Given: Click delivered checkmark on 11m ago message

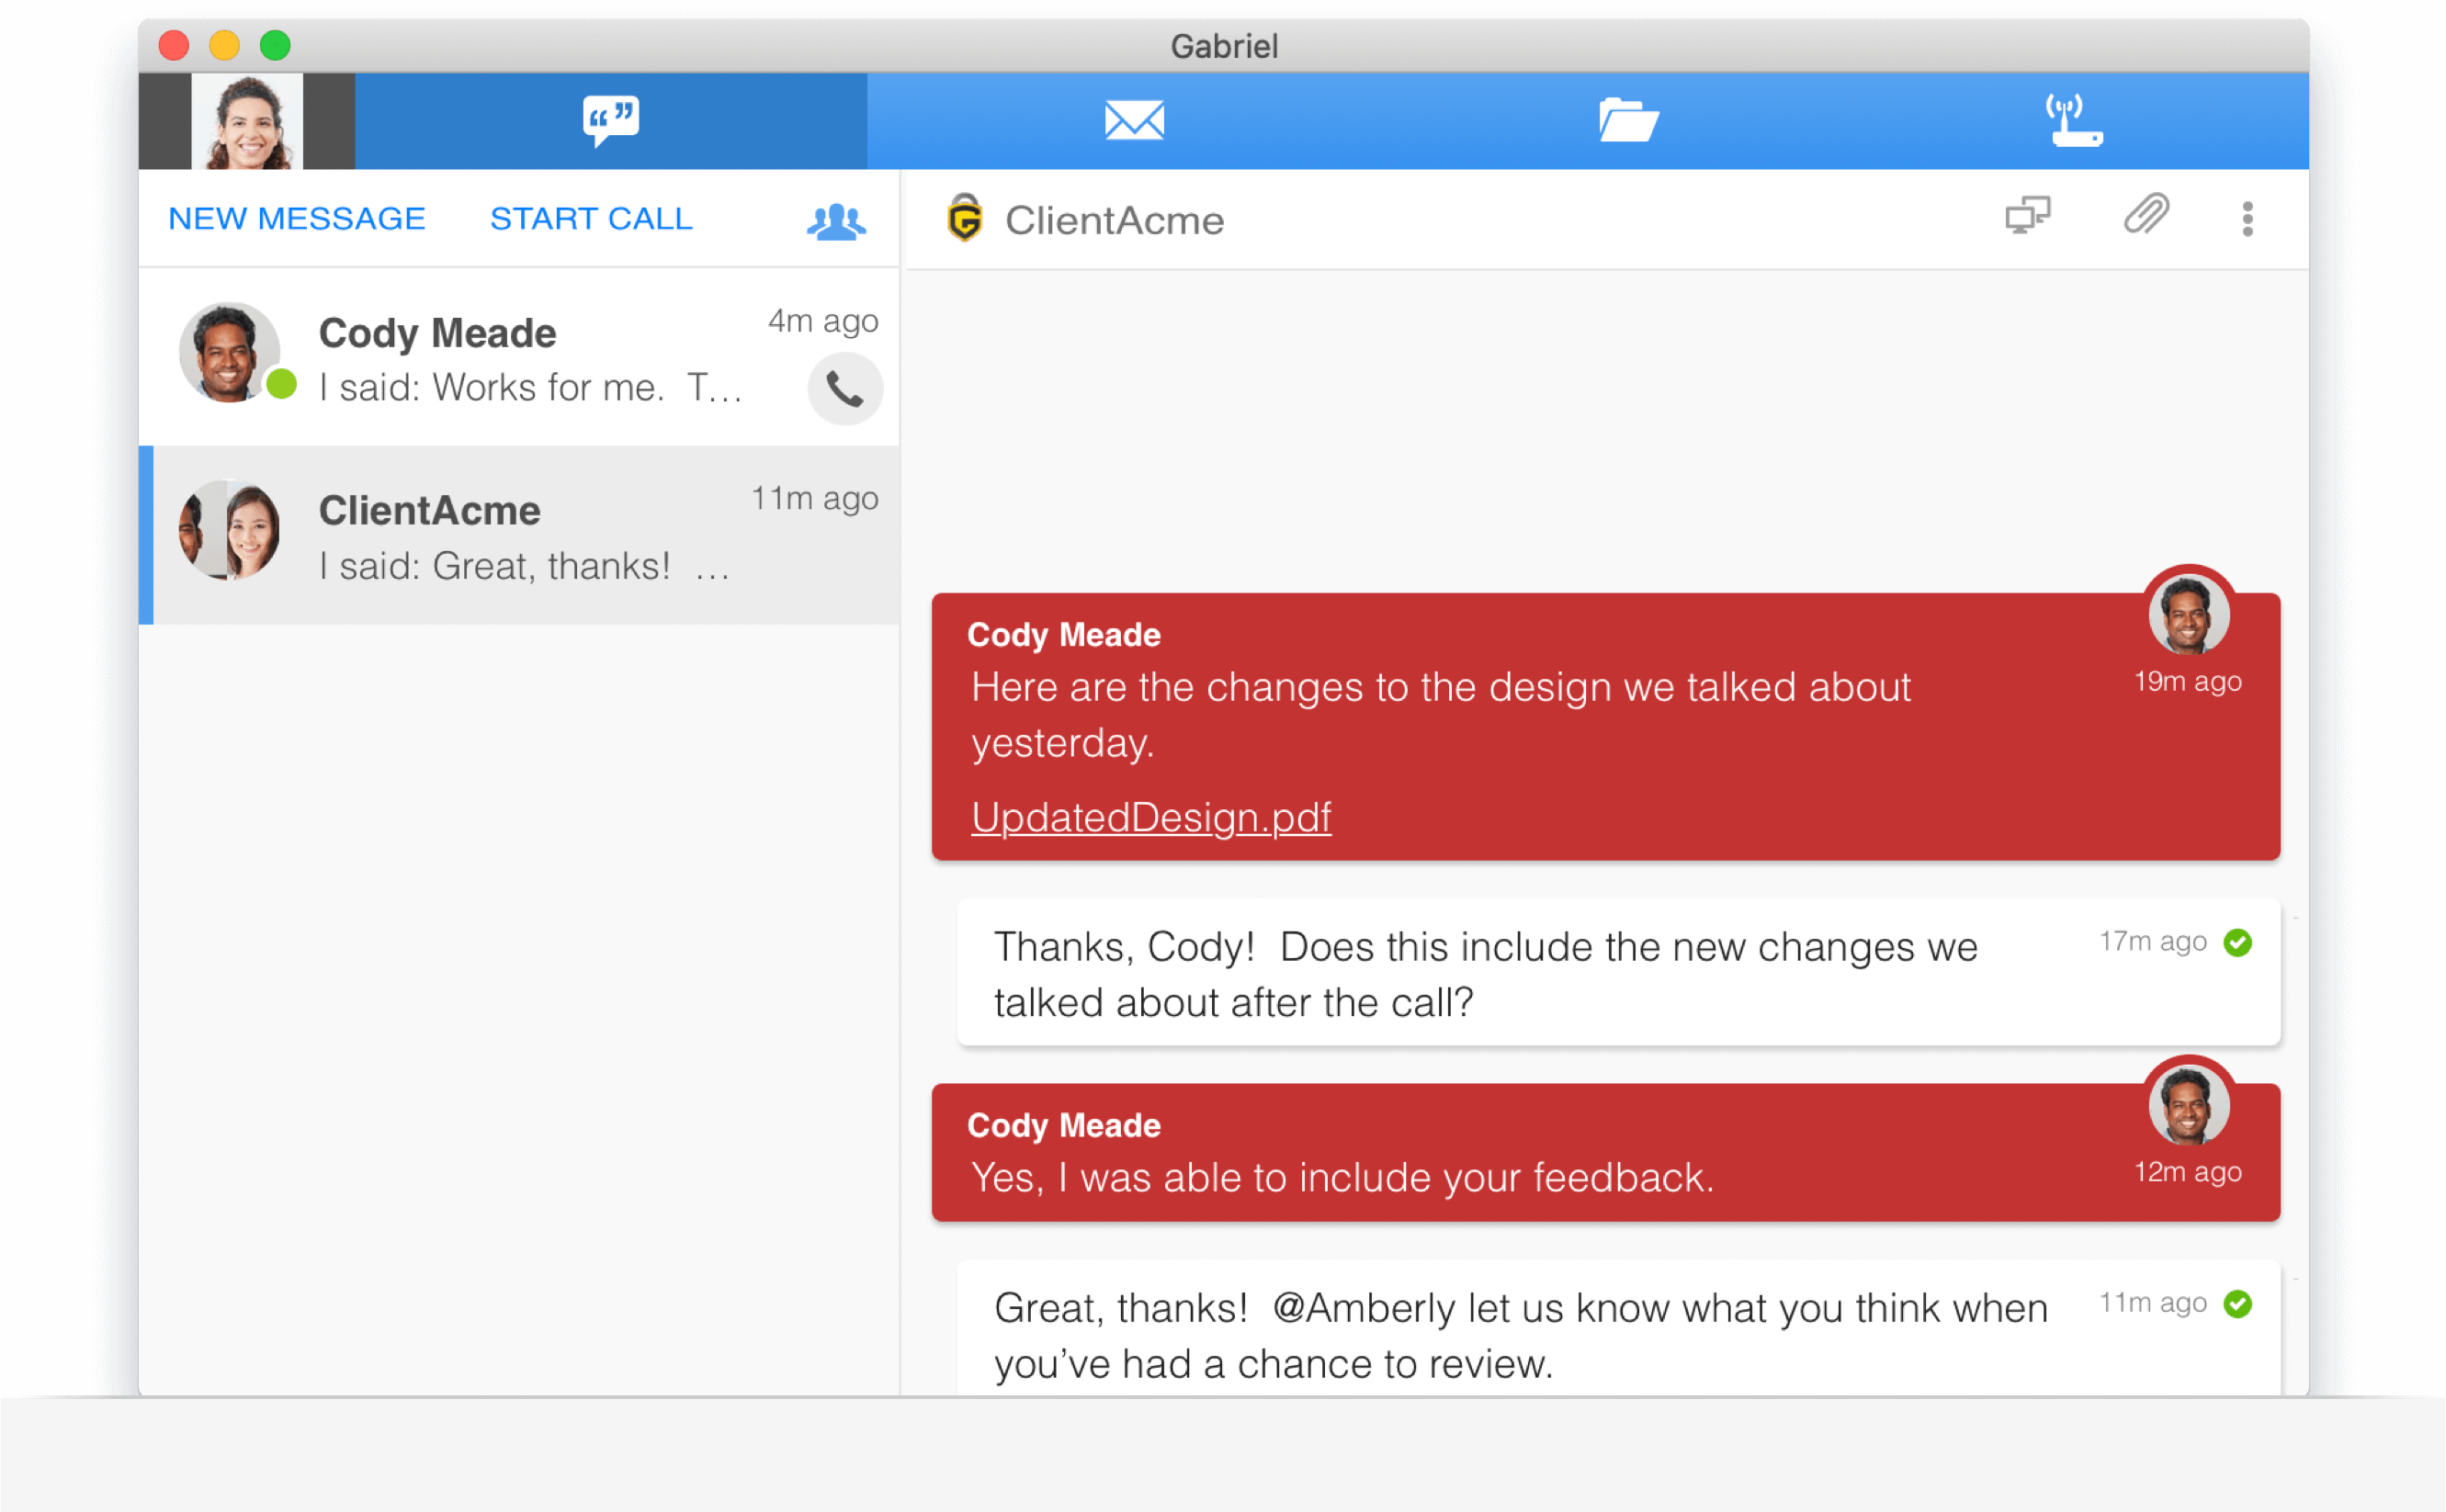Looking at the screenshot, I should pyautogui.click(x=2238, y=1304).
